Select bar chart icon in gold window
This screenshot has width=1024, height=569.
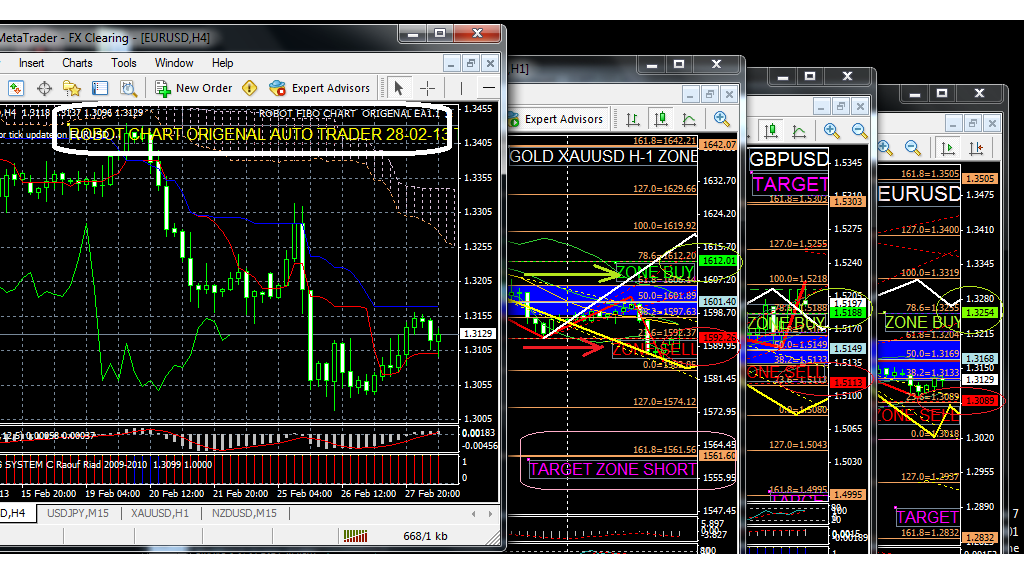point(632,120)
